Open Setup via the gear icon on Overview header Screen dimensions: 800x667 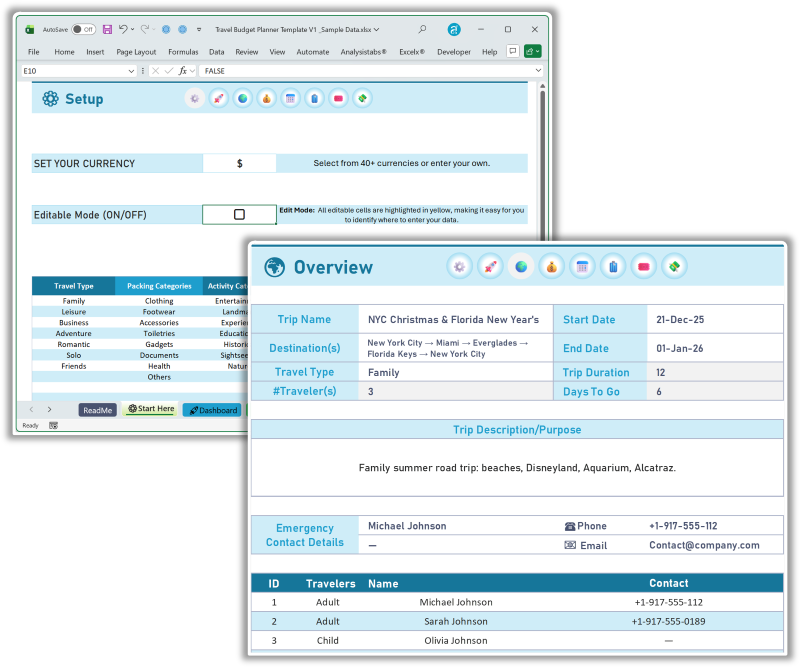click(x=459, y=267)
